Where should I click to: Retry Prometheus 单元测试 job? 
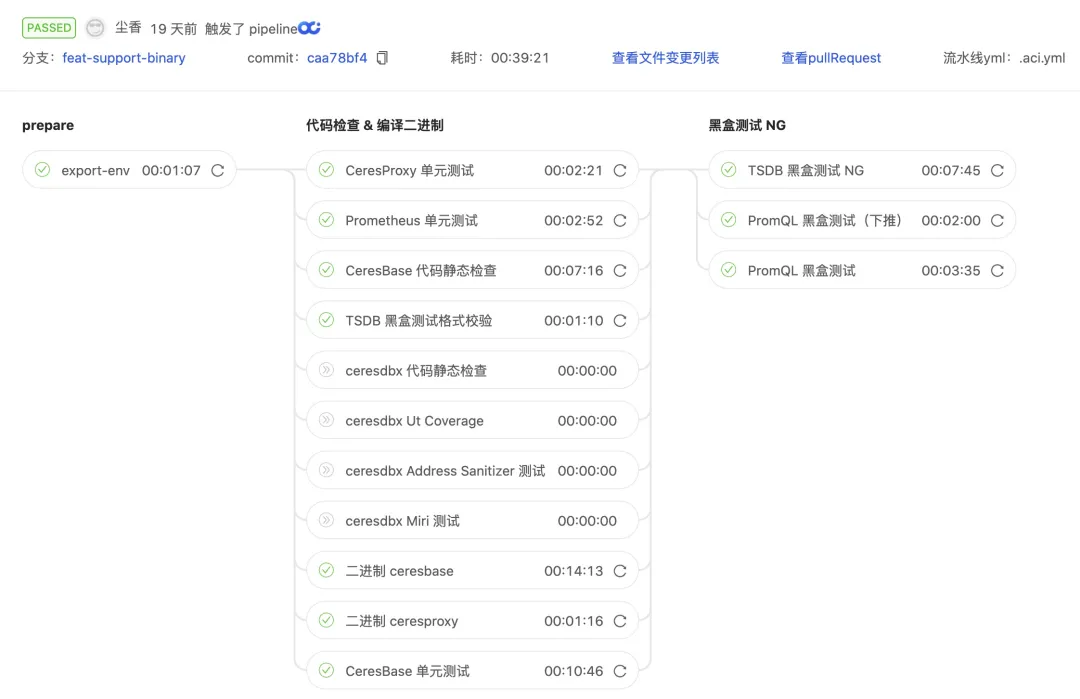[x=620, y=220]
